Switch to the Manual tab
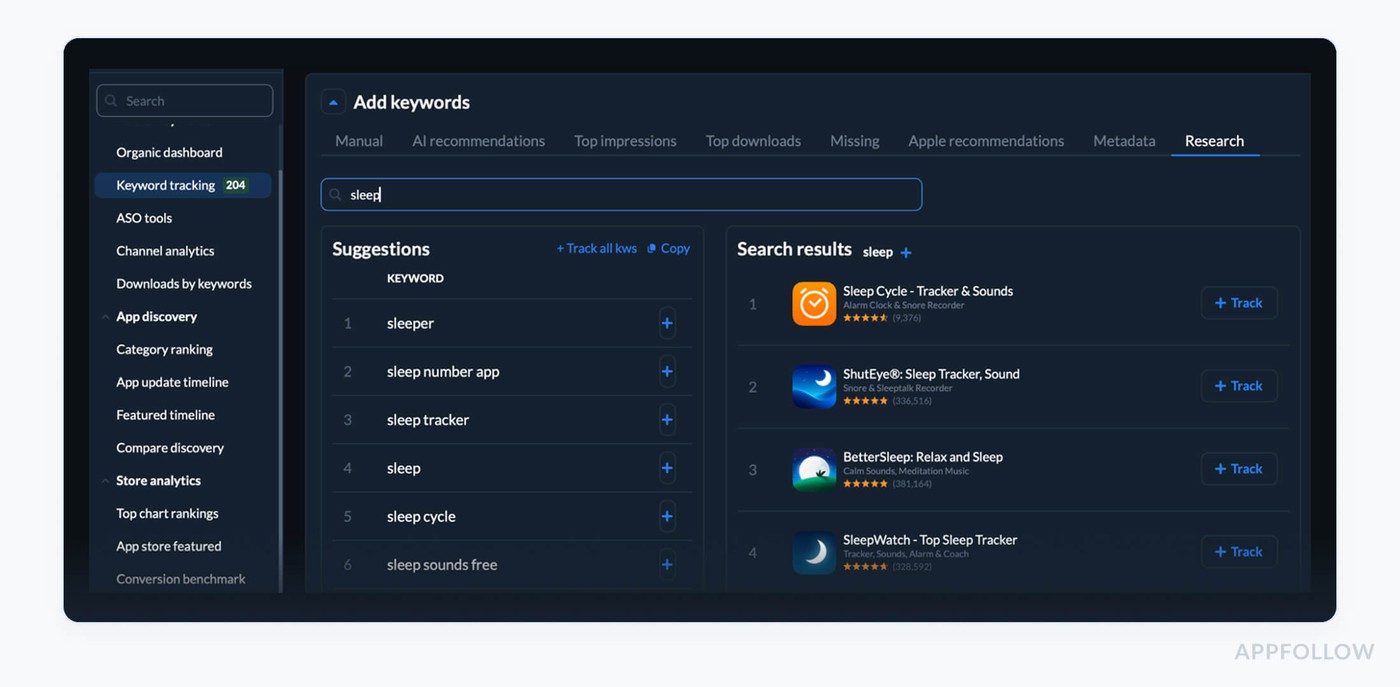Image resolution: width=1400 pixels, height=687 pixels. (358, 140)
